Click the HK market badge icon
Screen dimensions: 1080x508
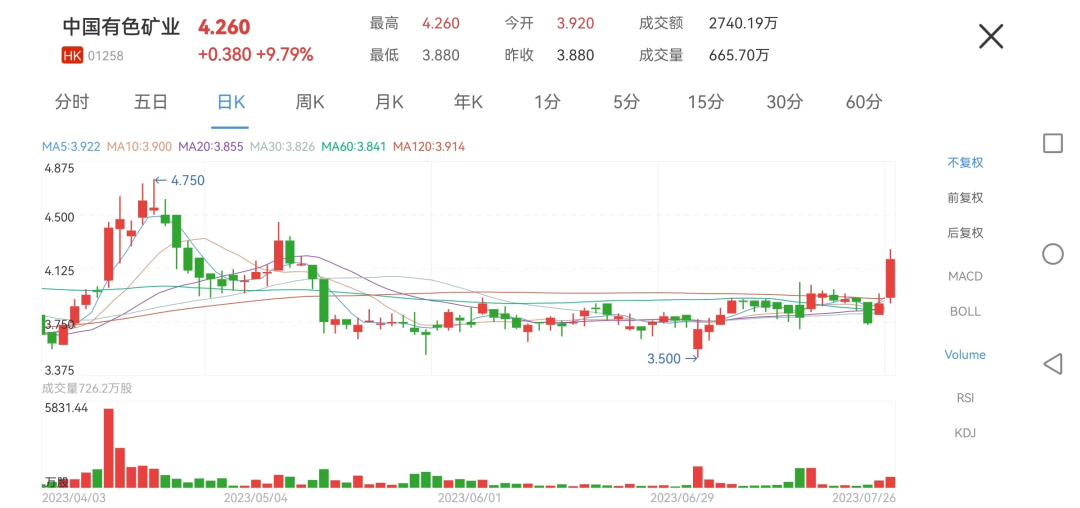(x=72, y=56)
